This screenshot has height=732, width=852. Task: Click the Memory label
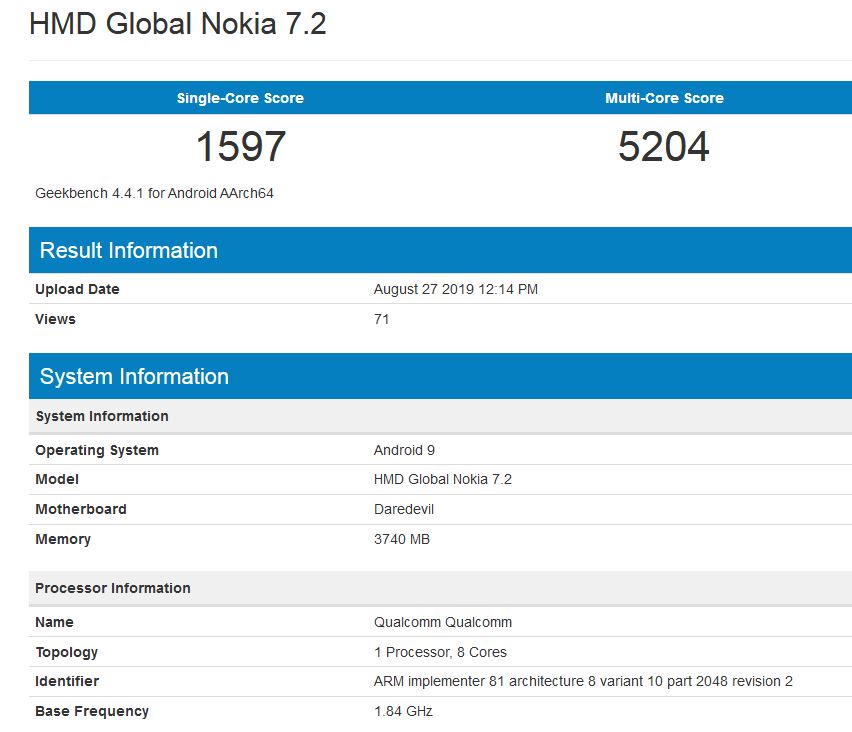63,540
